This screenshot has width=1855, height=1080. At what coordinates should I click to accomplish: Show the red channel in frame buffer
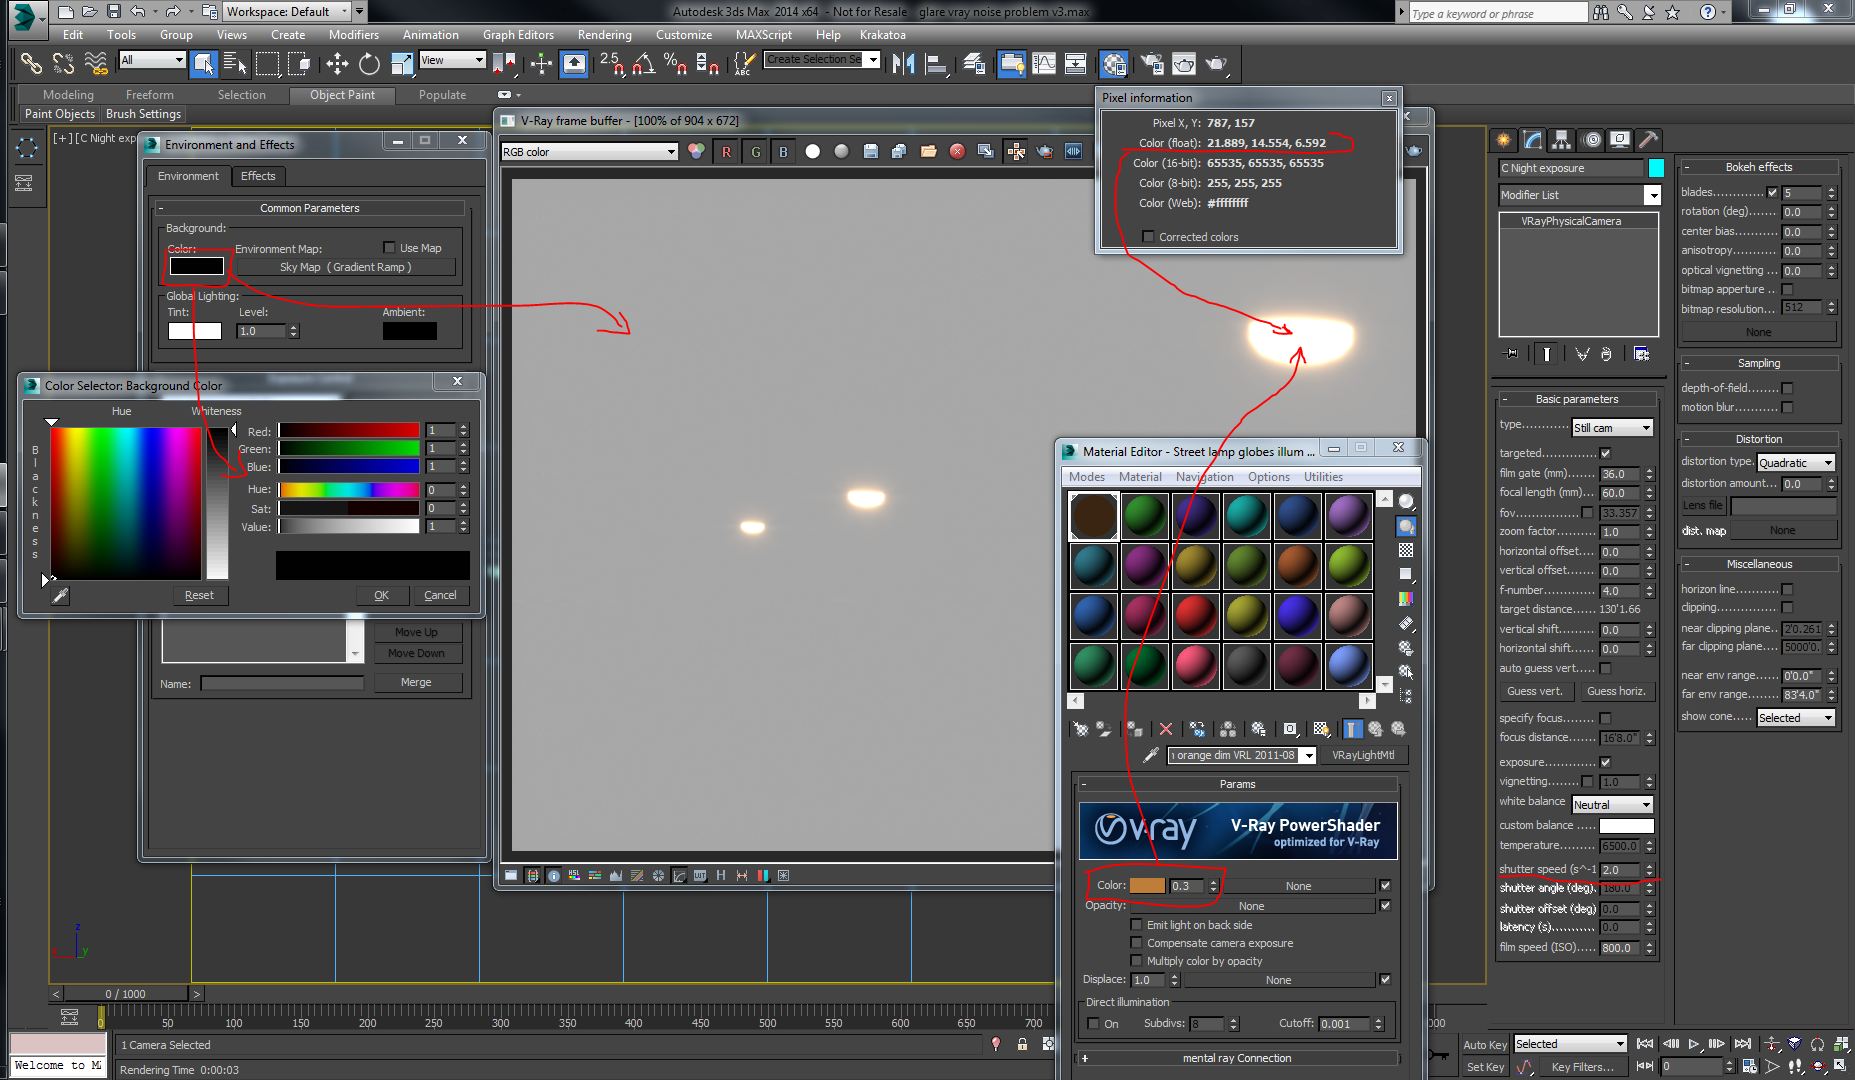click(x=726, y=152)
